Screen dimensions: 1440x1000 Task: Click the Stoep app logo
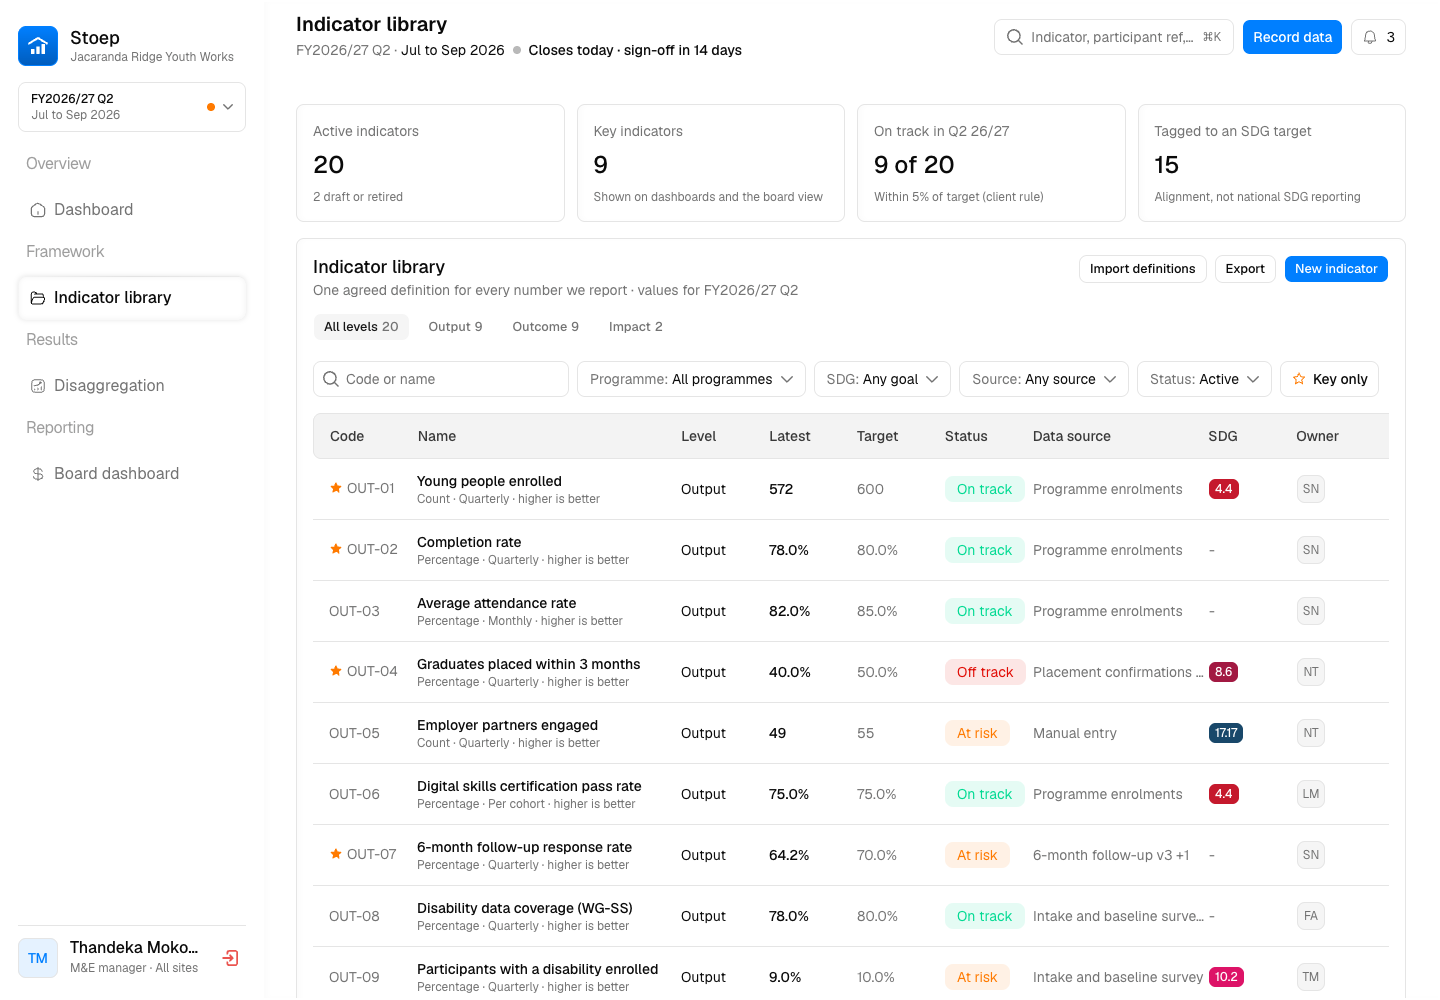(x=38, y=46)
